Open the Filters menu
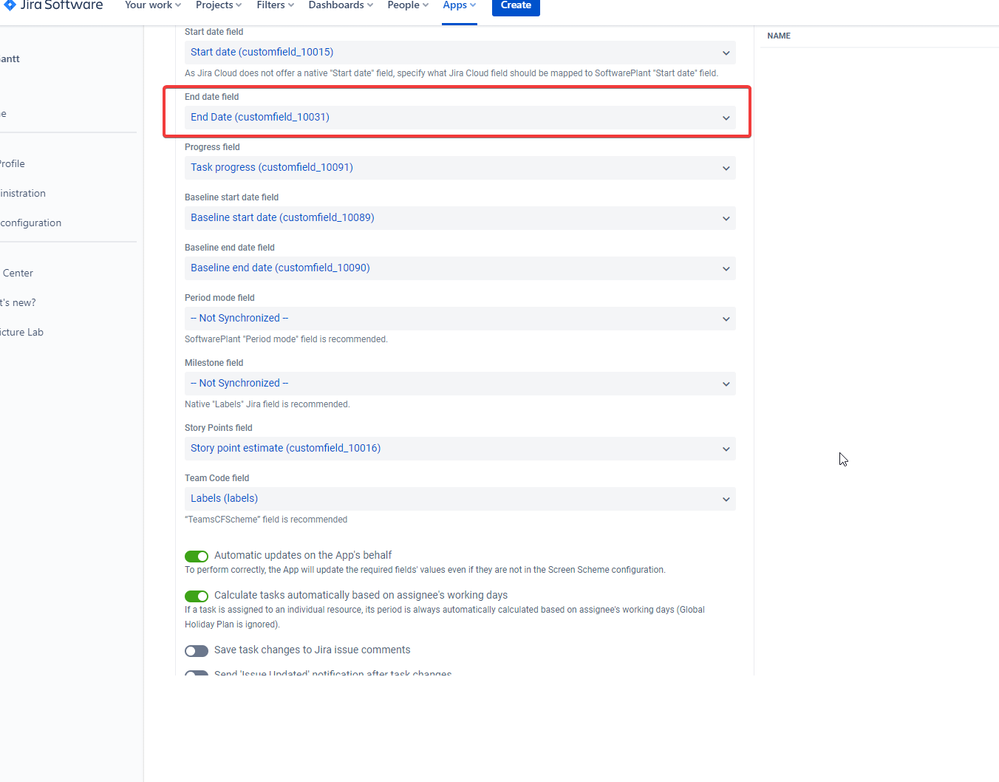Viewport: 999px width, 782px height. pyautogui.click(x=275, y=5)
